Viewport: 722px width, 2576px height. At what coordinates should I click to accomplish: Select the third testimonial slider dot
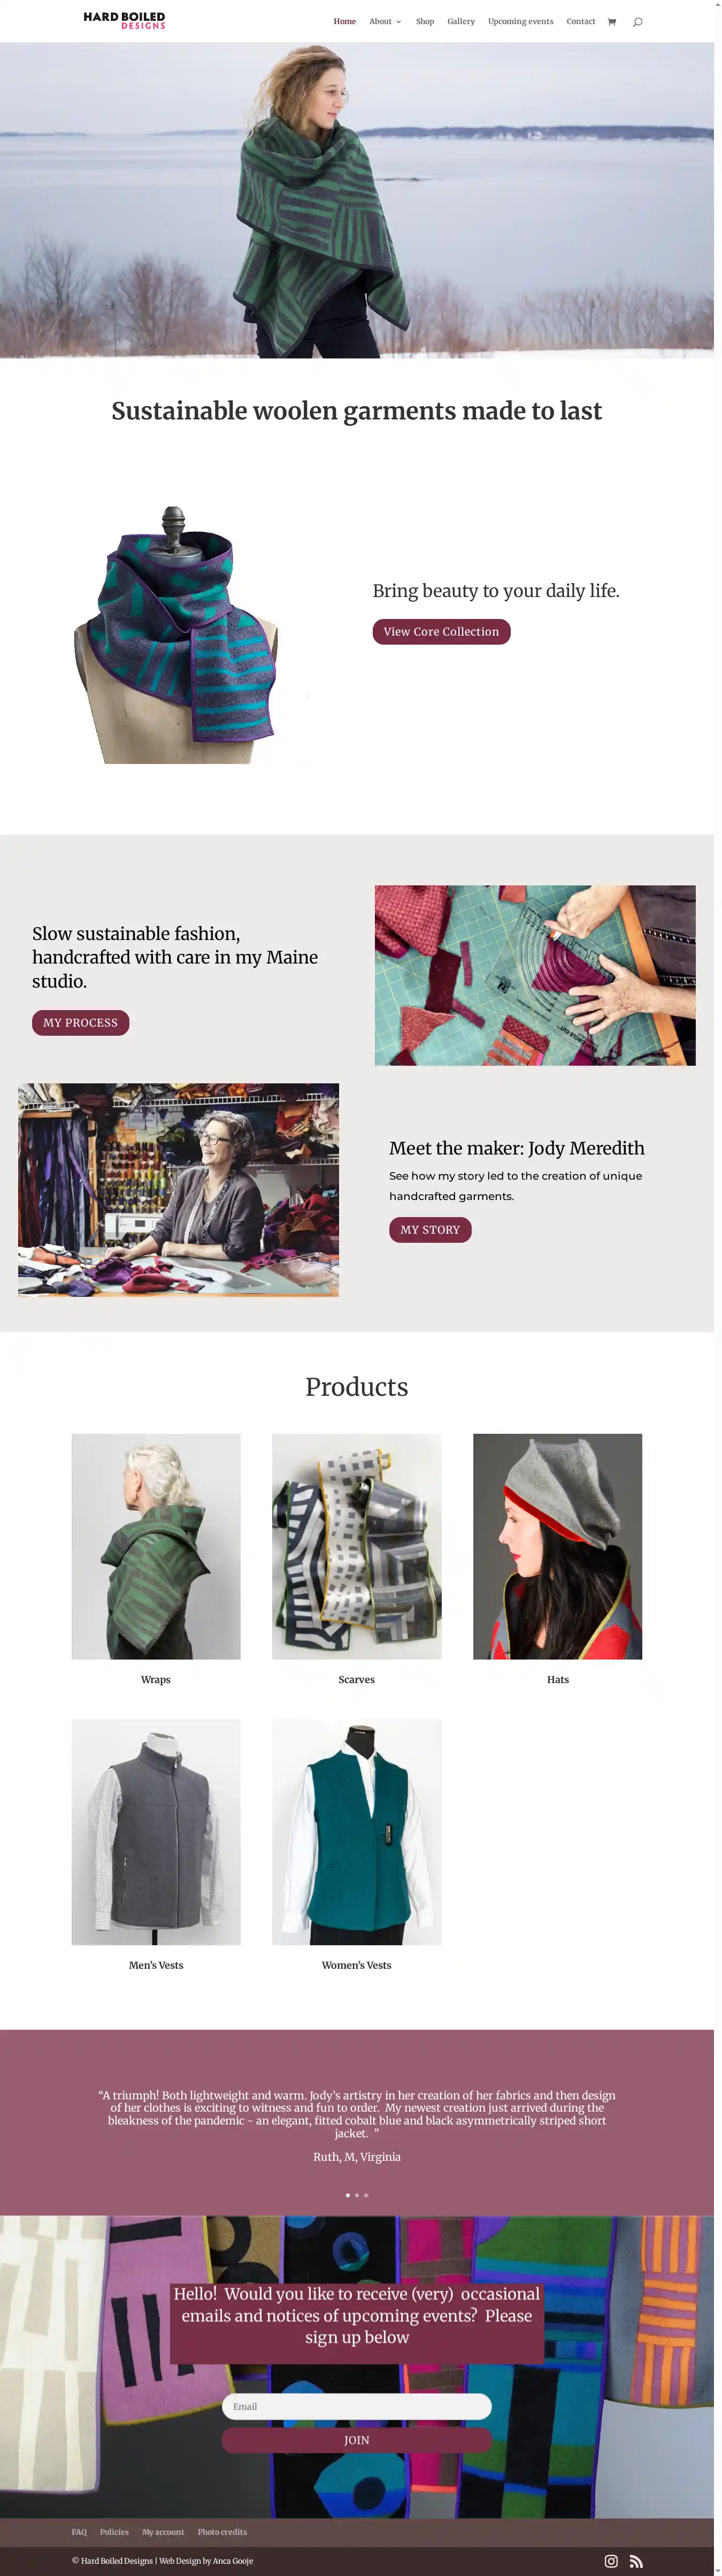pos(366,2195)
